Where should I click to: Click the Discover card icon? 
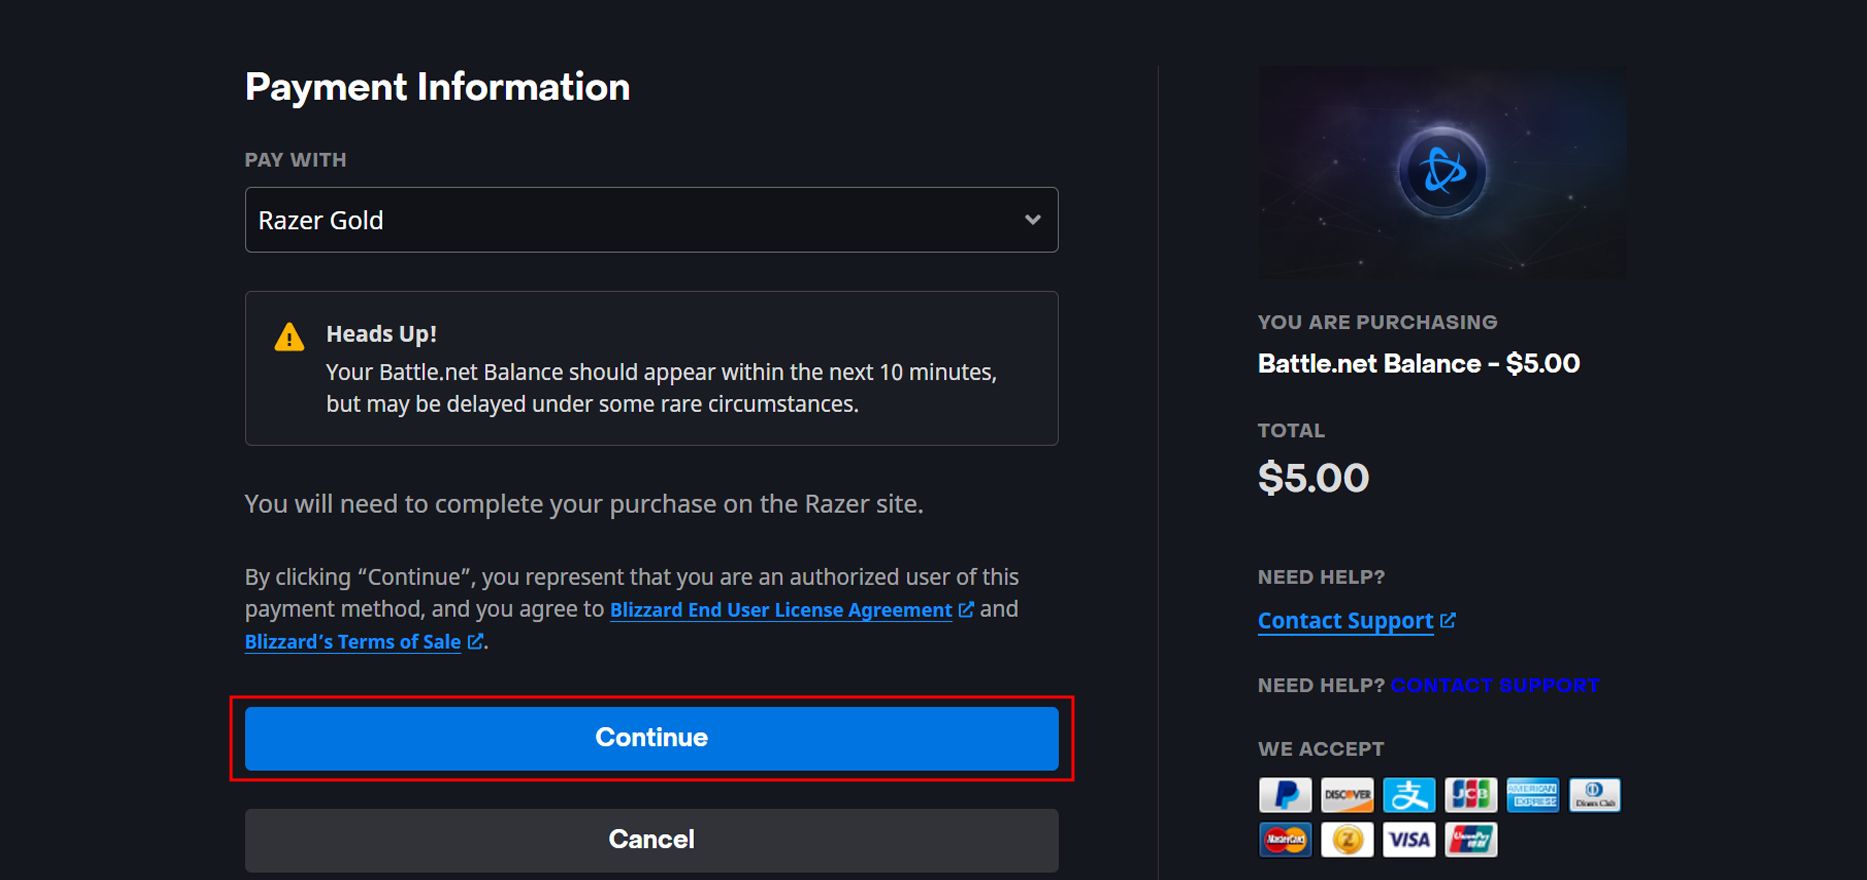click(1347, 796)
